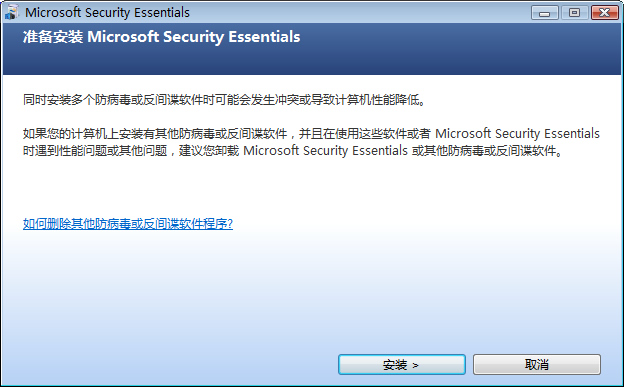
Task: Click the 取消 cancel button
Action: [x=537, y=364]
